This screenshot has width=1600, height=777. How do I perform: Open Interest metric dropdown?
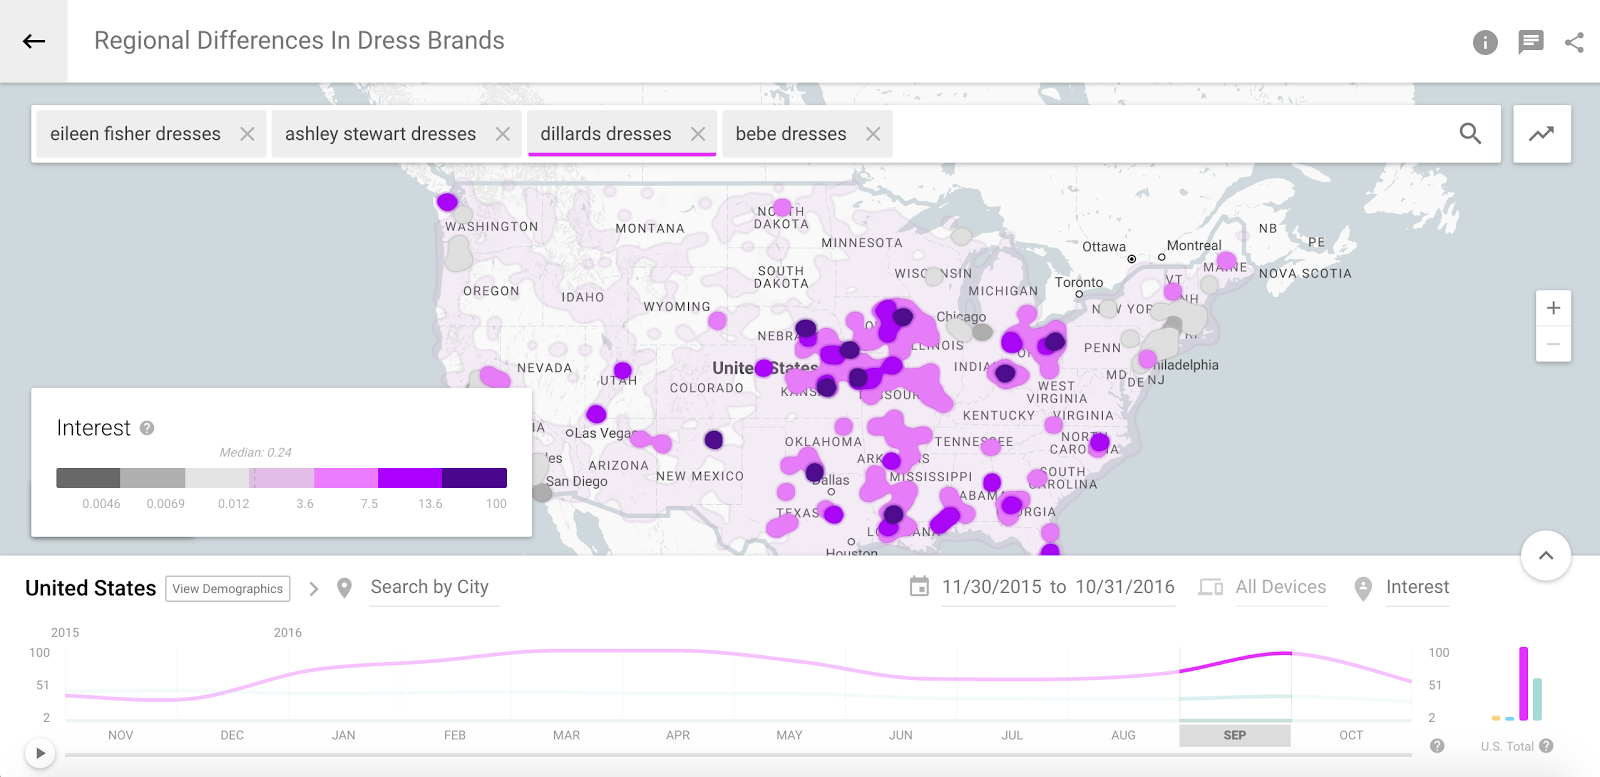pyautogui.click(x=1417, y=587)
